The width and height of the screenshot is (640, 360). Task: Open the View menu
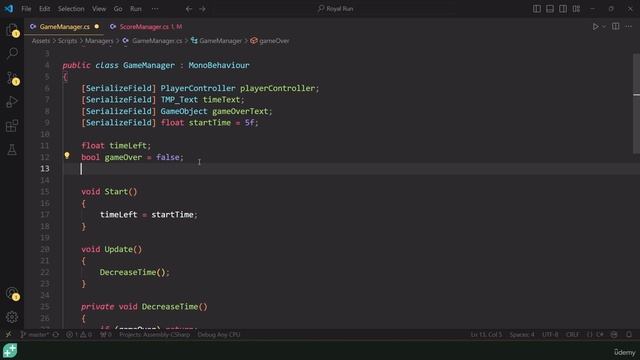(99, 9)
